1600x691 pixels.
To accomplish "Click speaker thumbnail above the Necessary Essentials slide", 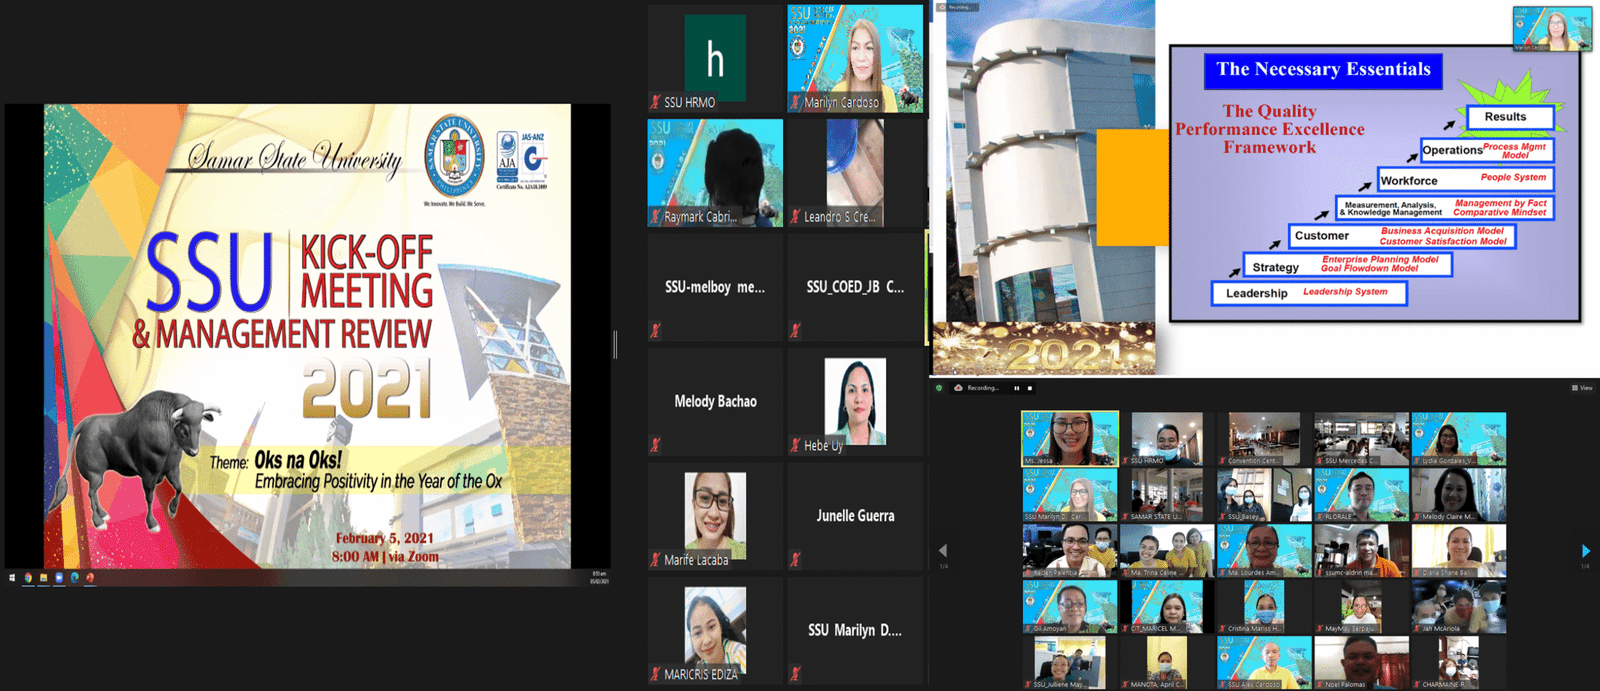I will (x=1552, y=28).
